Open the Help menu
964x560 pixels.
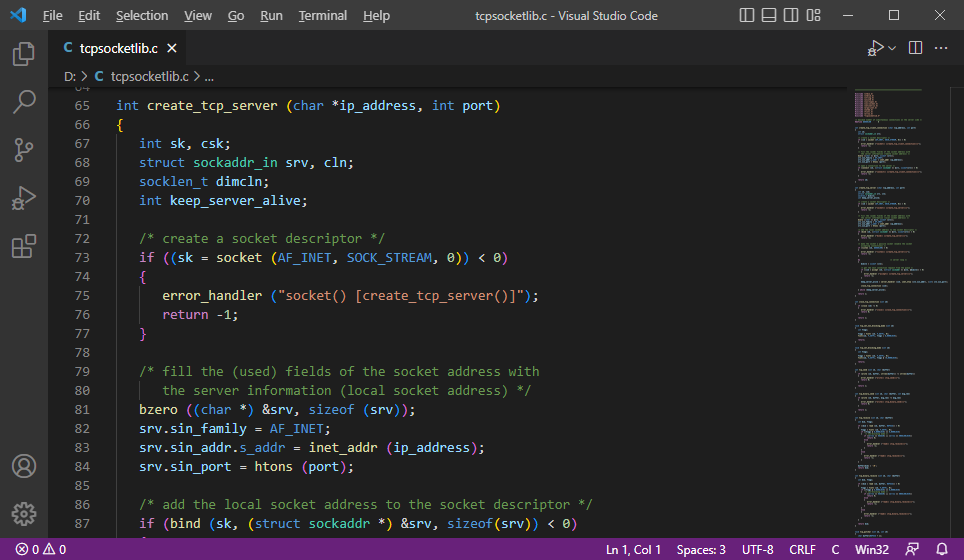(376, 15)
